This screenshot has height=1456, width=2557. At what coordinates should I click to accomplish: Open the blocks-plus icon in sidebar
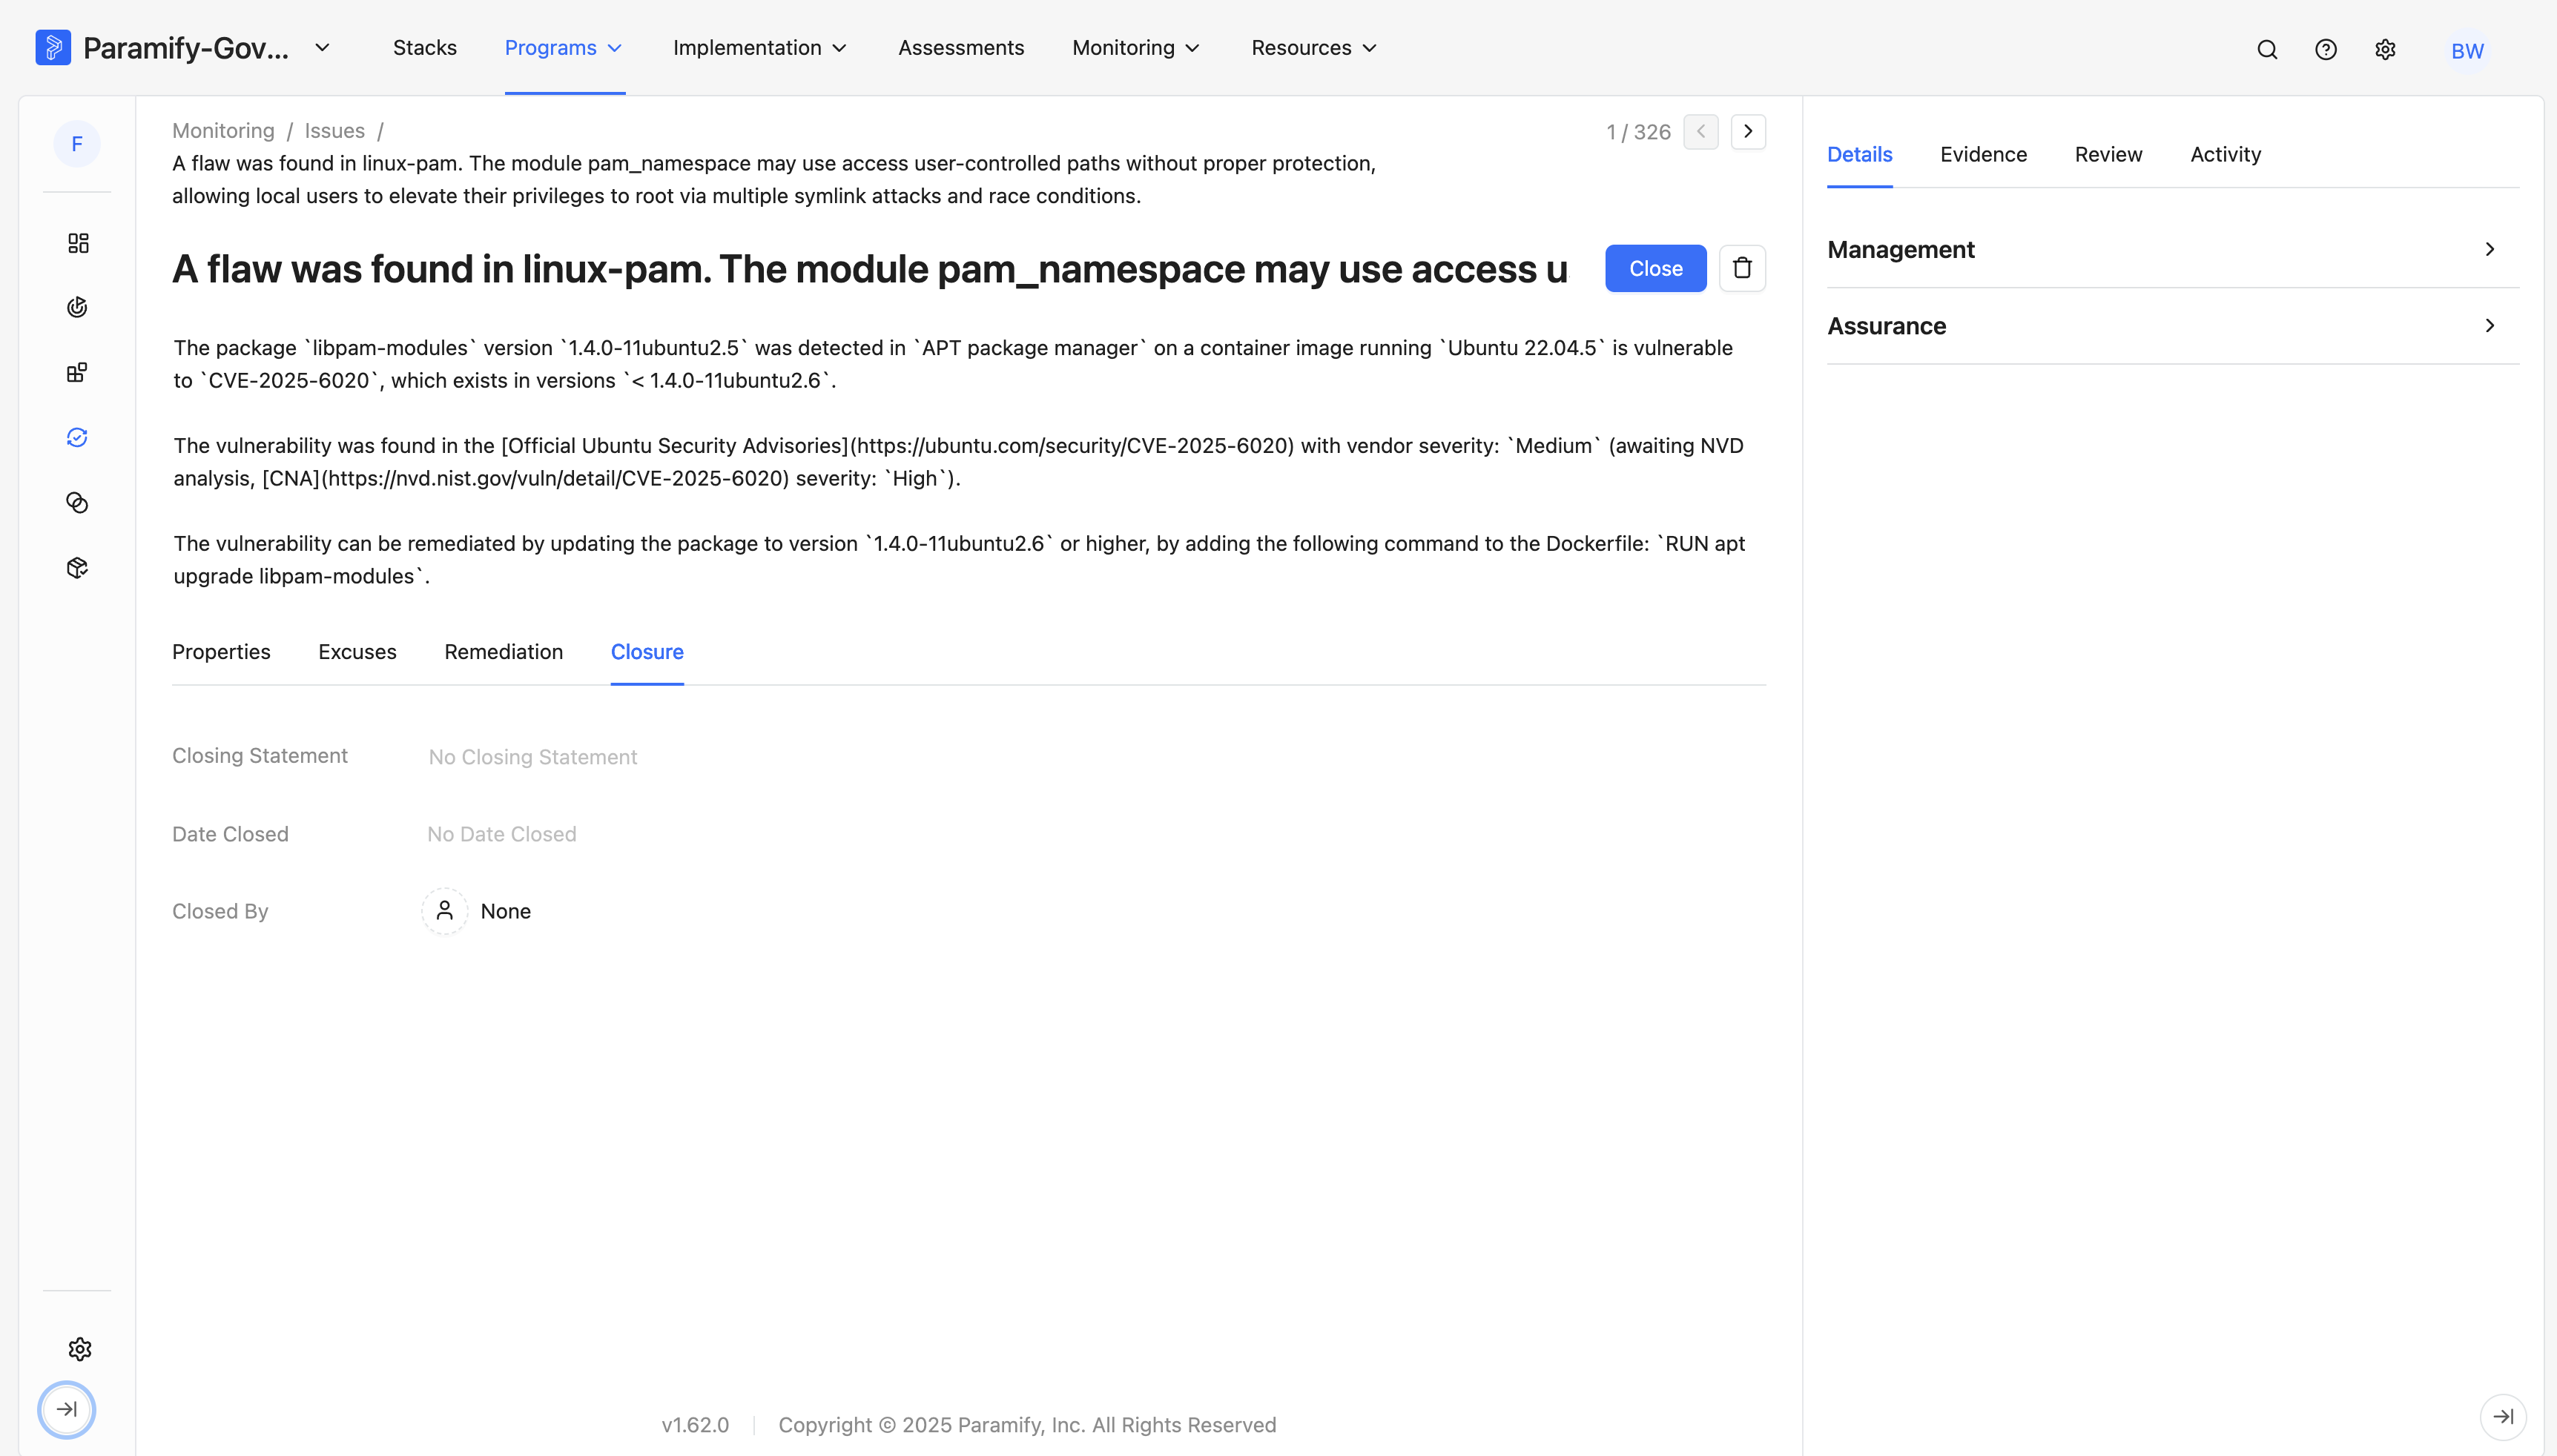77,372
